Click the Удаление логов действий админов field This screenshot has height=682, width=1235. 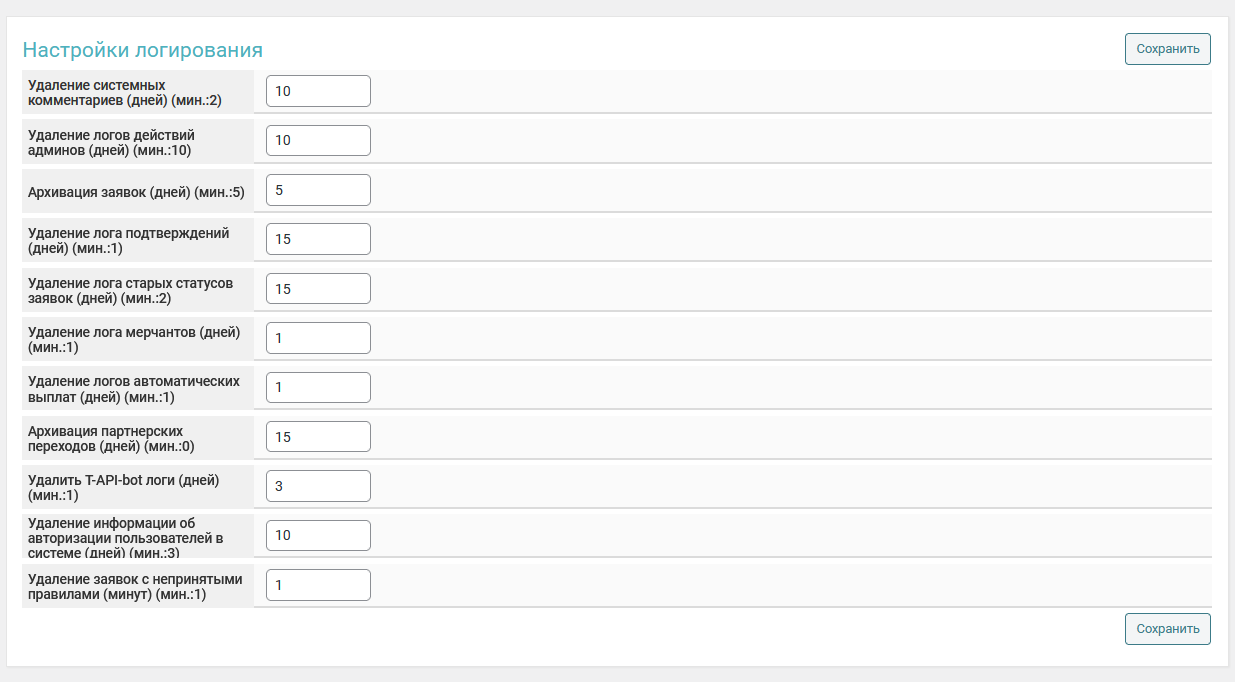coord(318,140)
